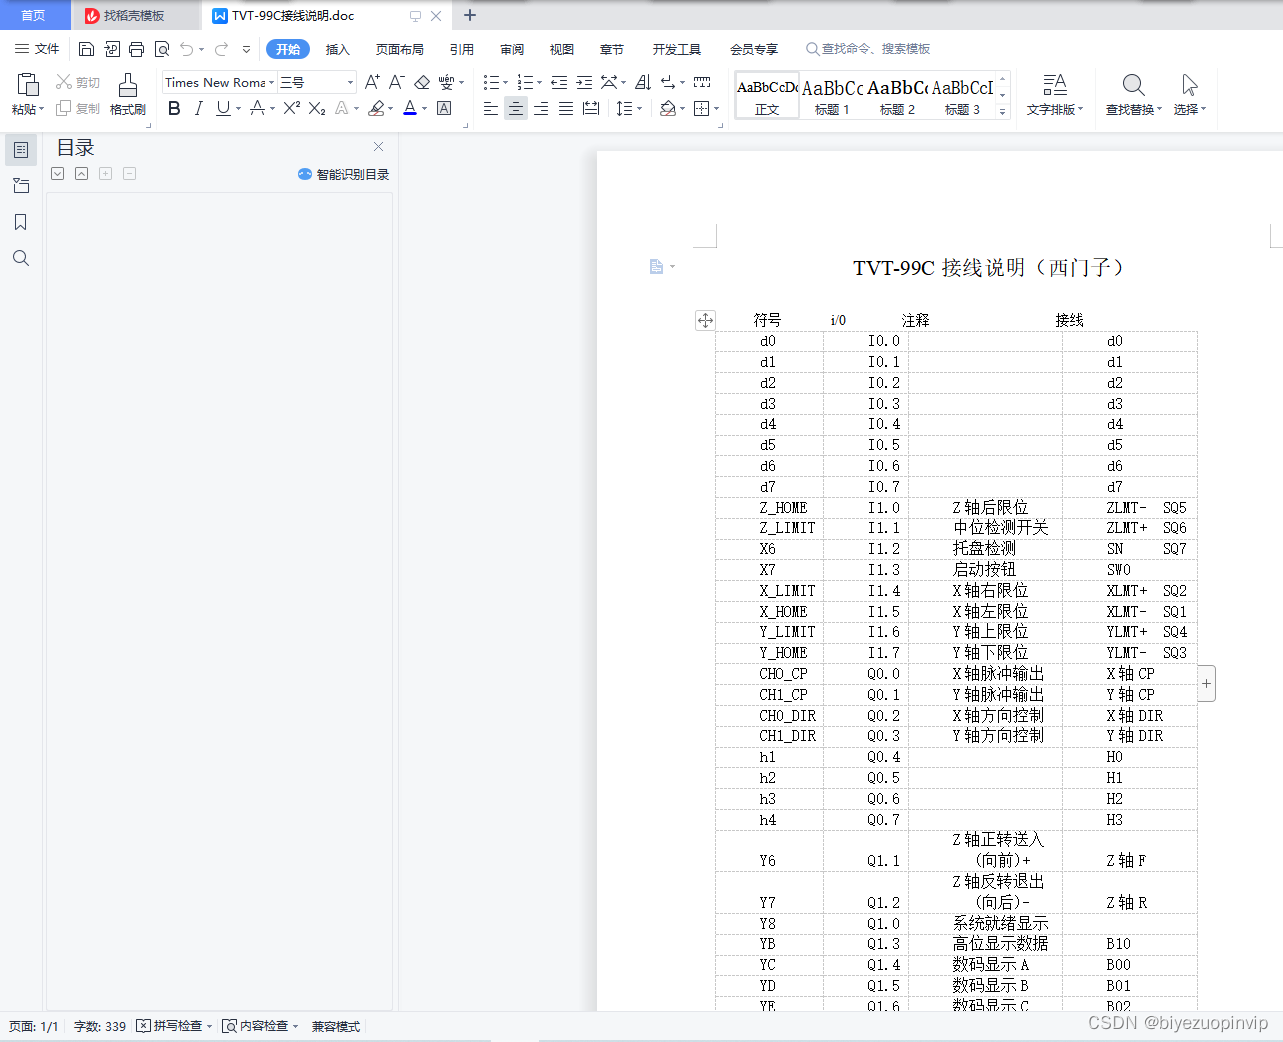
Task: Click the Sort icon in paragraph group
Action: click(643, 82)
